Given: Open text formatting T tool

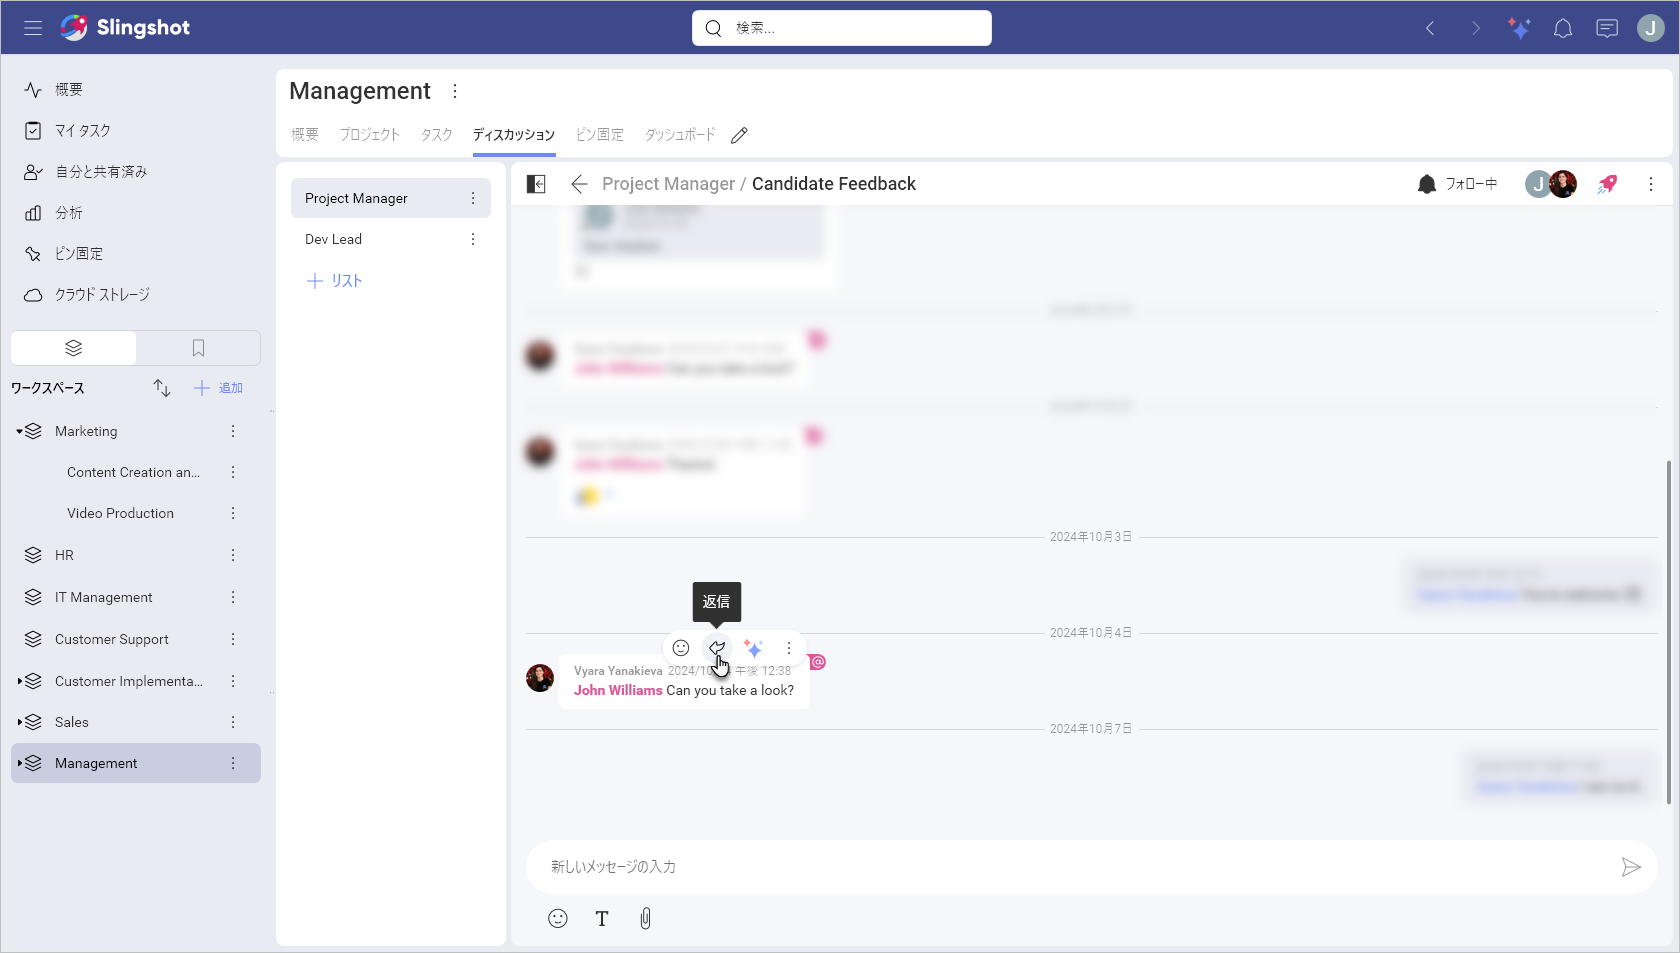Looking at the screenshot, I should (x=602, y=919).
